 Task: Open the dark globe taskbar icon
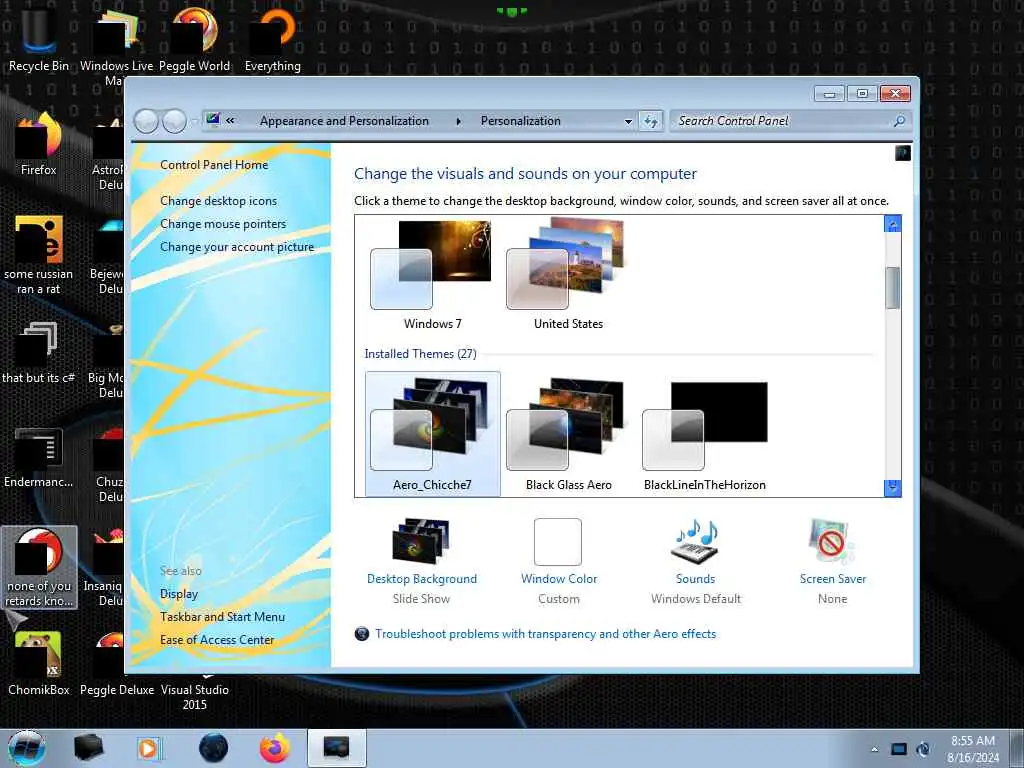pyautogui.click(x=213, y=748)
